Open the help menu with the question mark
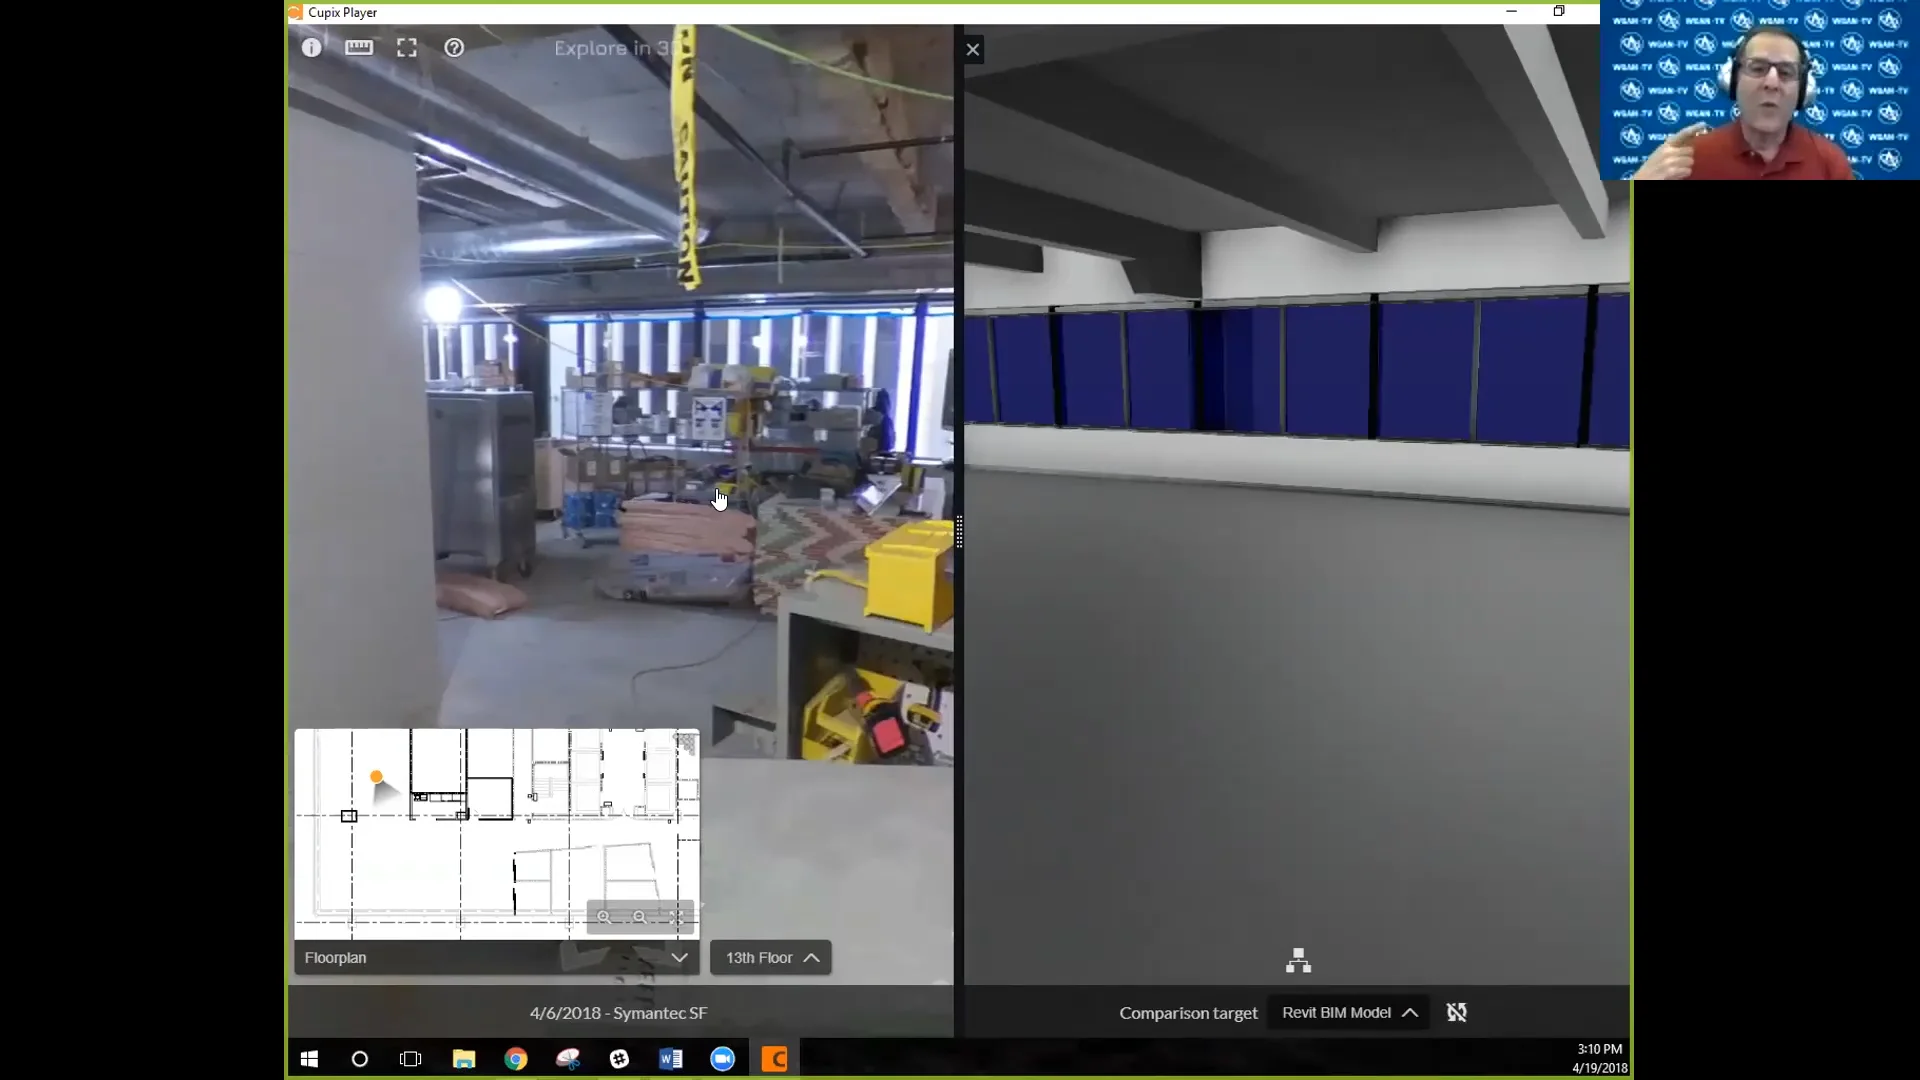This screenshot has width=1920, height=1080. pyautogui.click(x=454, y=47)
